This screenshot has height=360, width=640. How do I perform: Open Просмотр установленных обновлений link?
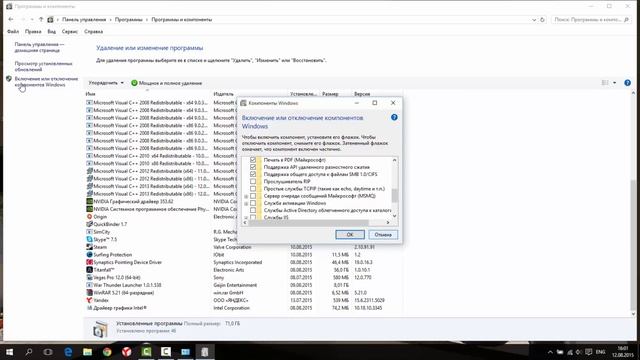[43, 67]
